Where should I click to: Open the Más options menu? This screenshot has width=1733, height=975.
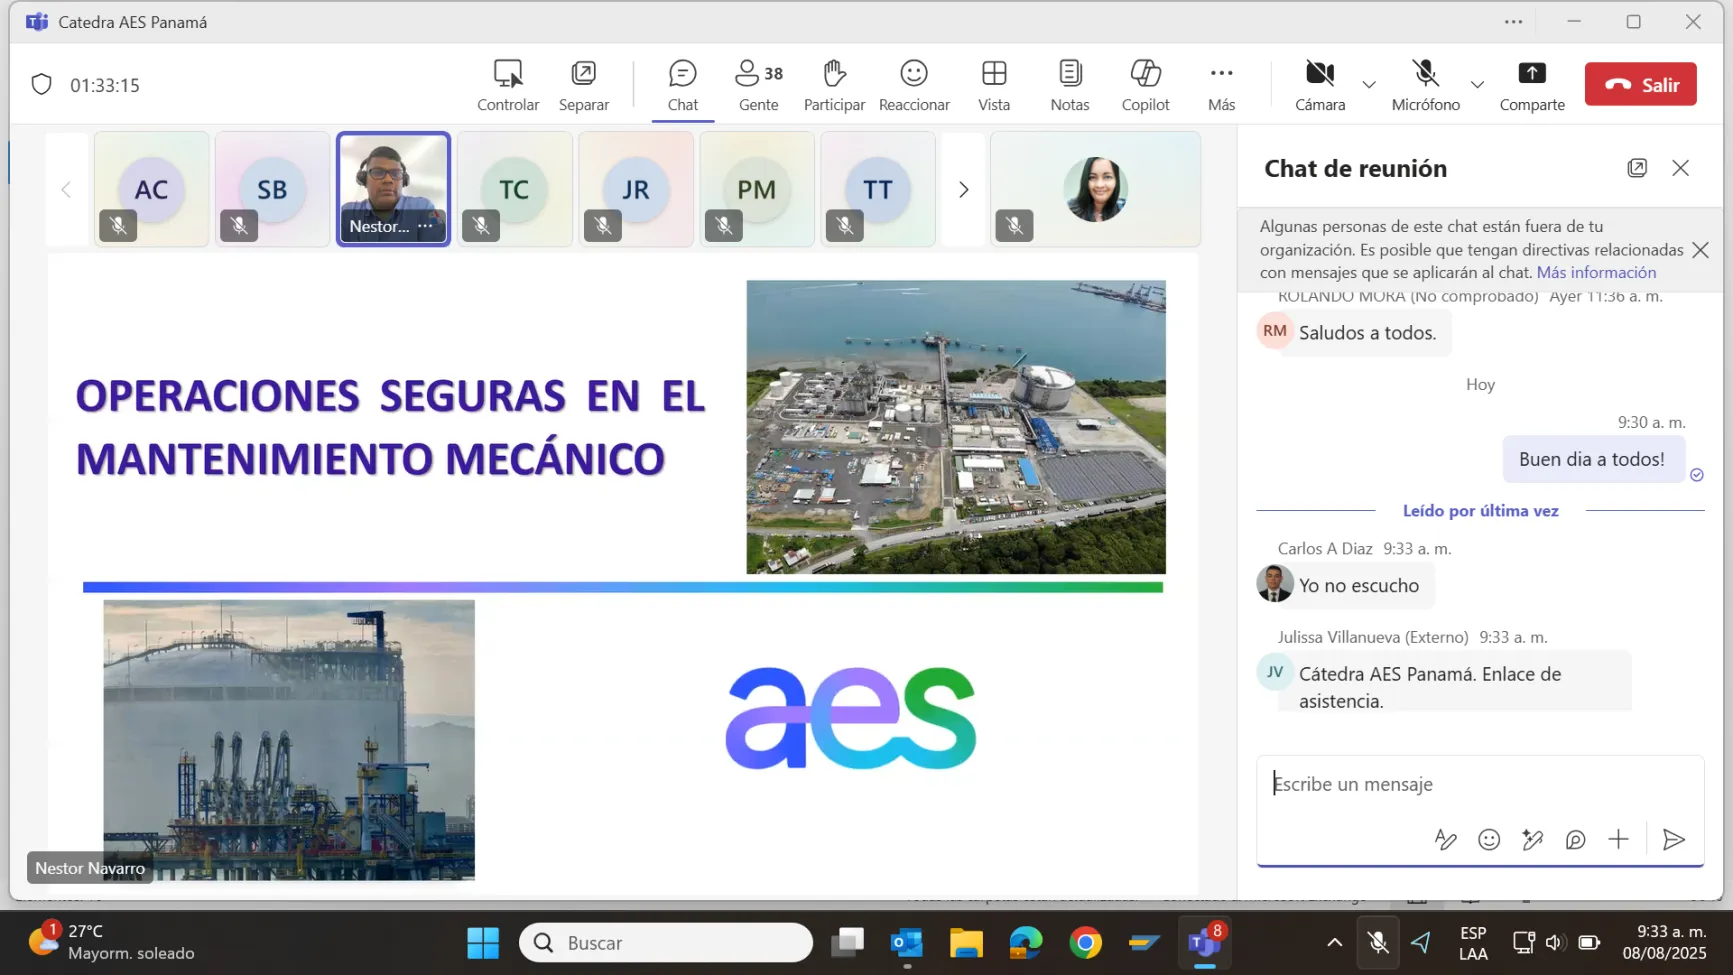click(1221, 84)
